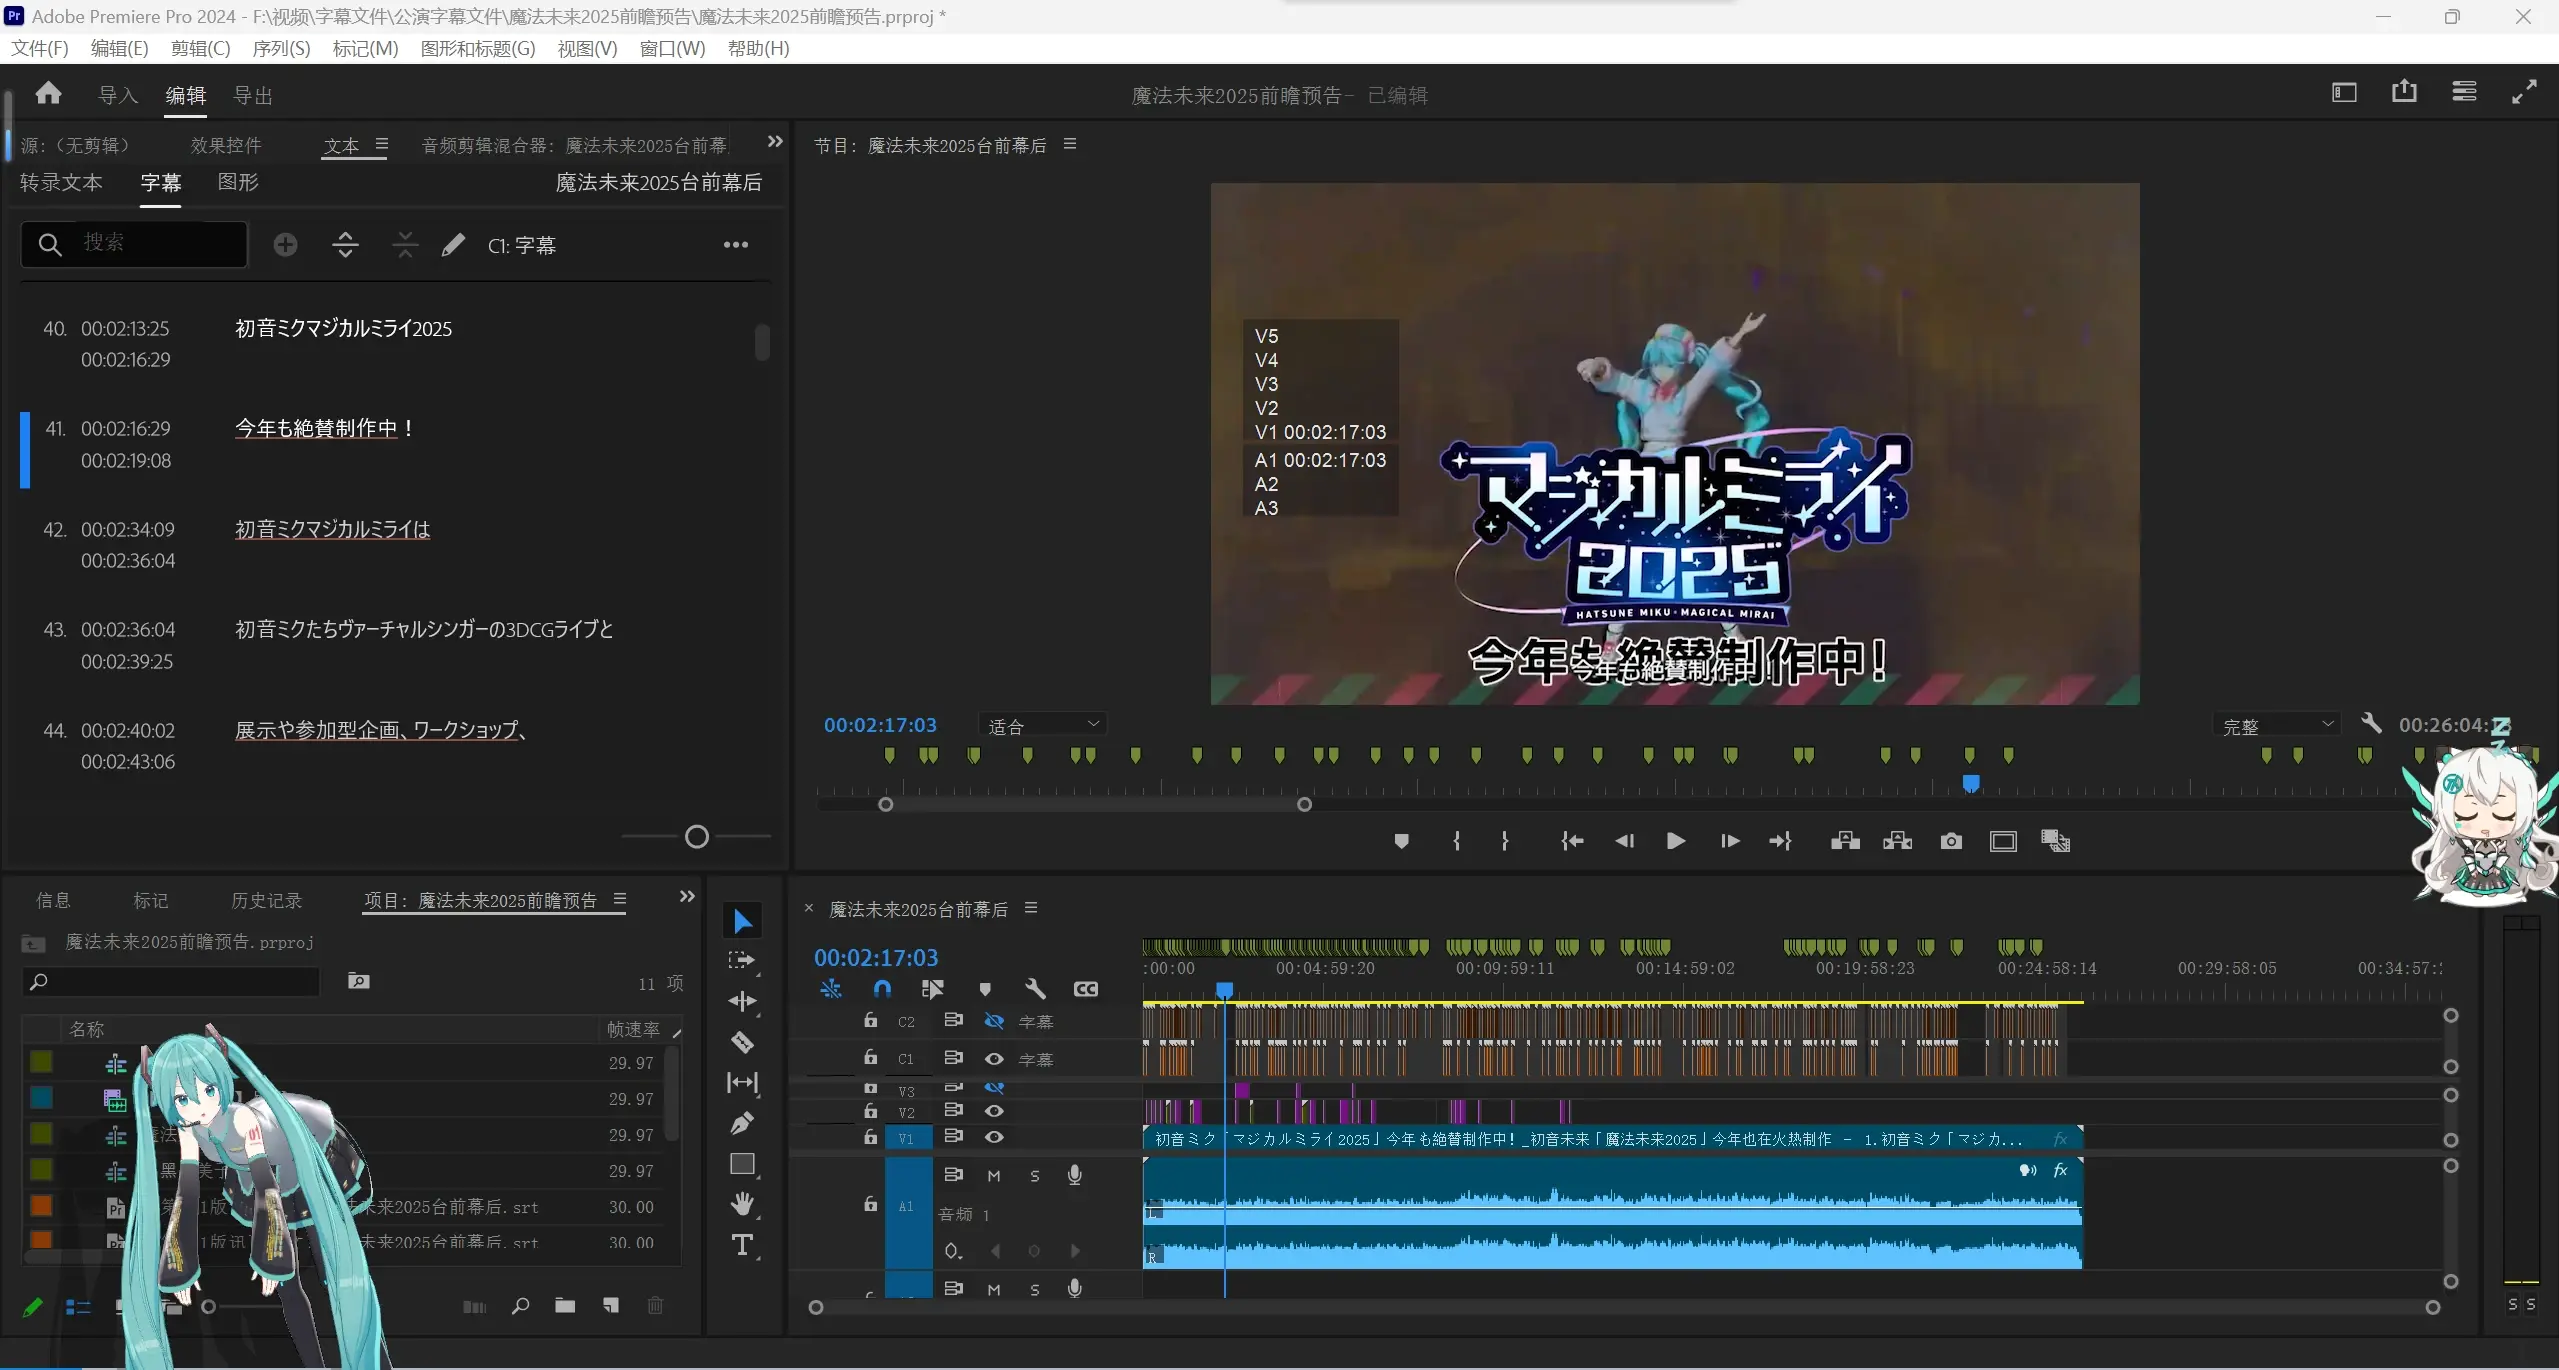Mute audio track A1
Image resolution: width=2559 pixels, height=1370 pixels.
tap(994, 1176)
